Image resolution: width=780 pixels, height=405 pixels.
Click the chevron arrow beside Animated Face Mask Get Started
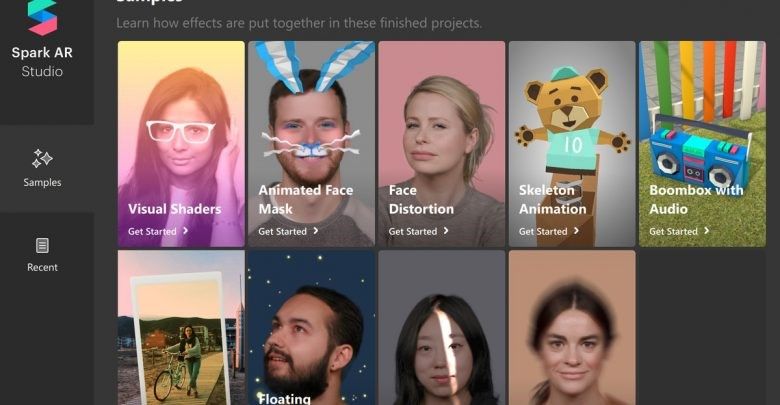pyautogui.click(x=316, y=231)
